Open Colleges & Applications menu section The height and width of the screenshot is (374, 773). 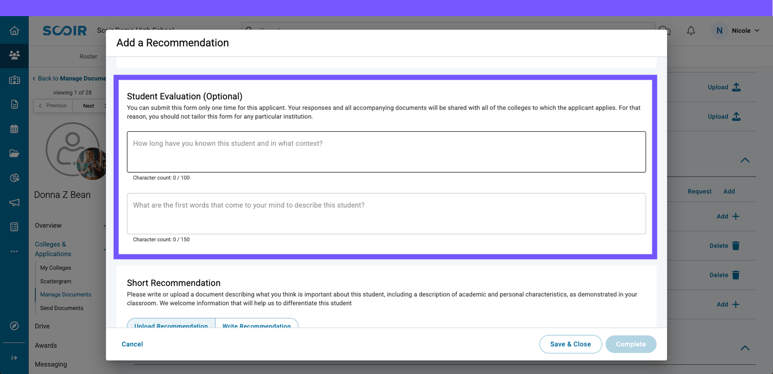(x=53, y=249)
